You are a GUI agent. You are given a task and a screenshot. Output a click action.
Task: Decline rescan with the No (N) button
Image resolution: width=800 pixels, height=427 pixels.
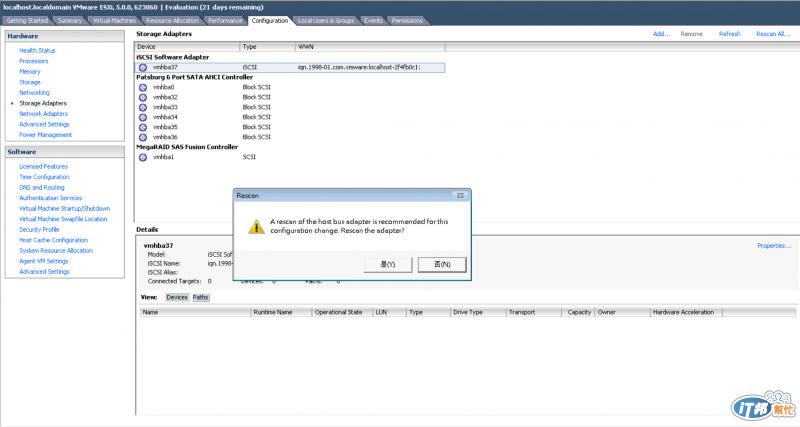pyautogui.click(x=442, y=264)
